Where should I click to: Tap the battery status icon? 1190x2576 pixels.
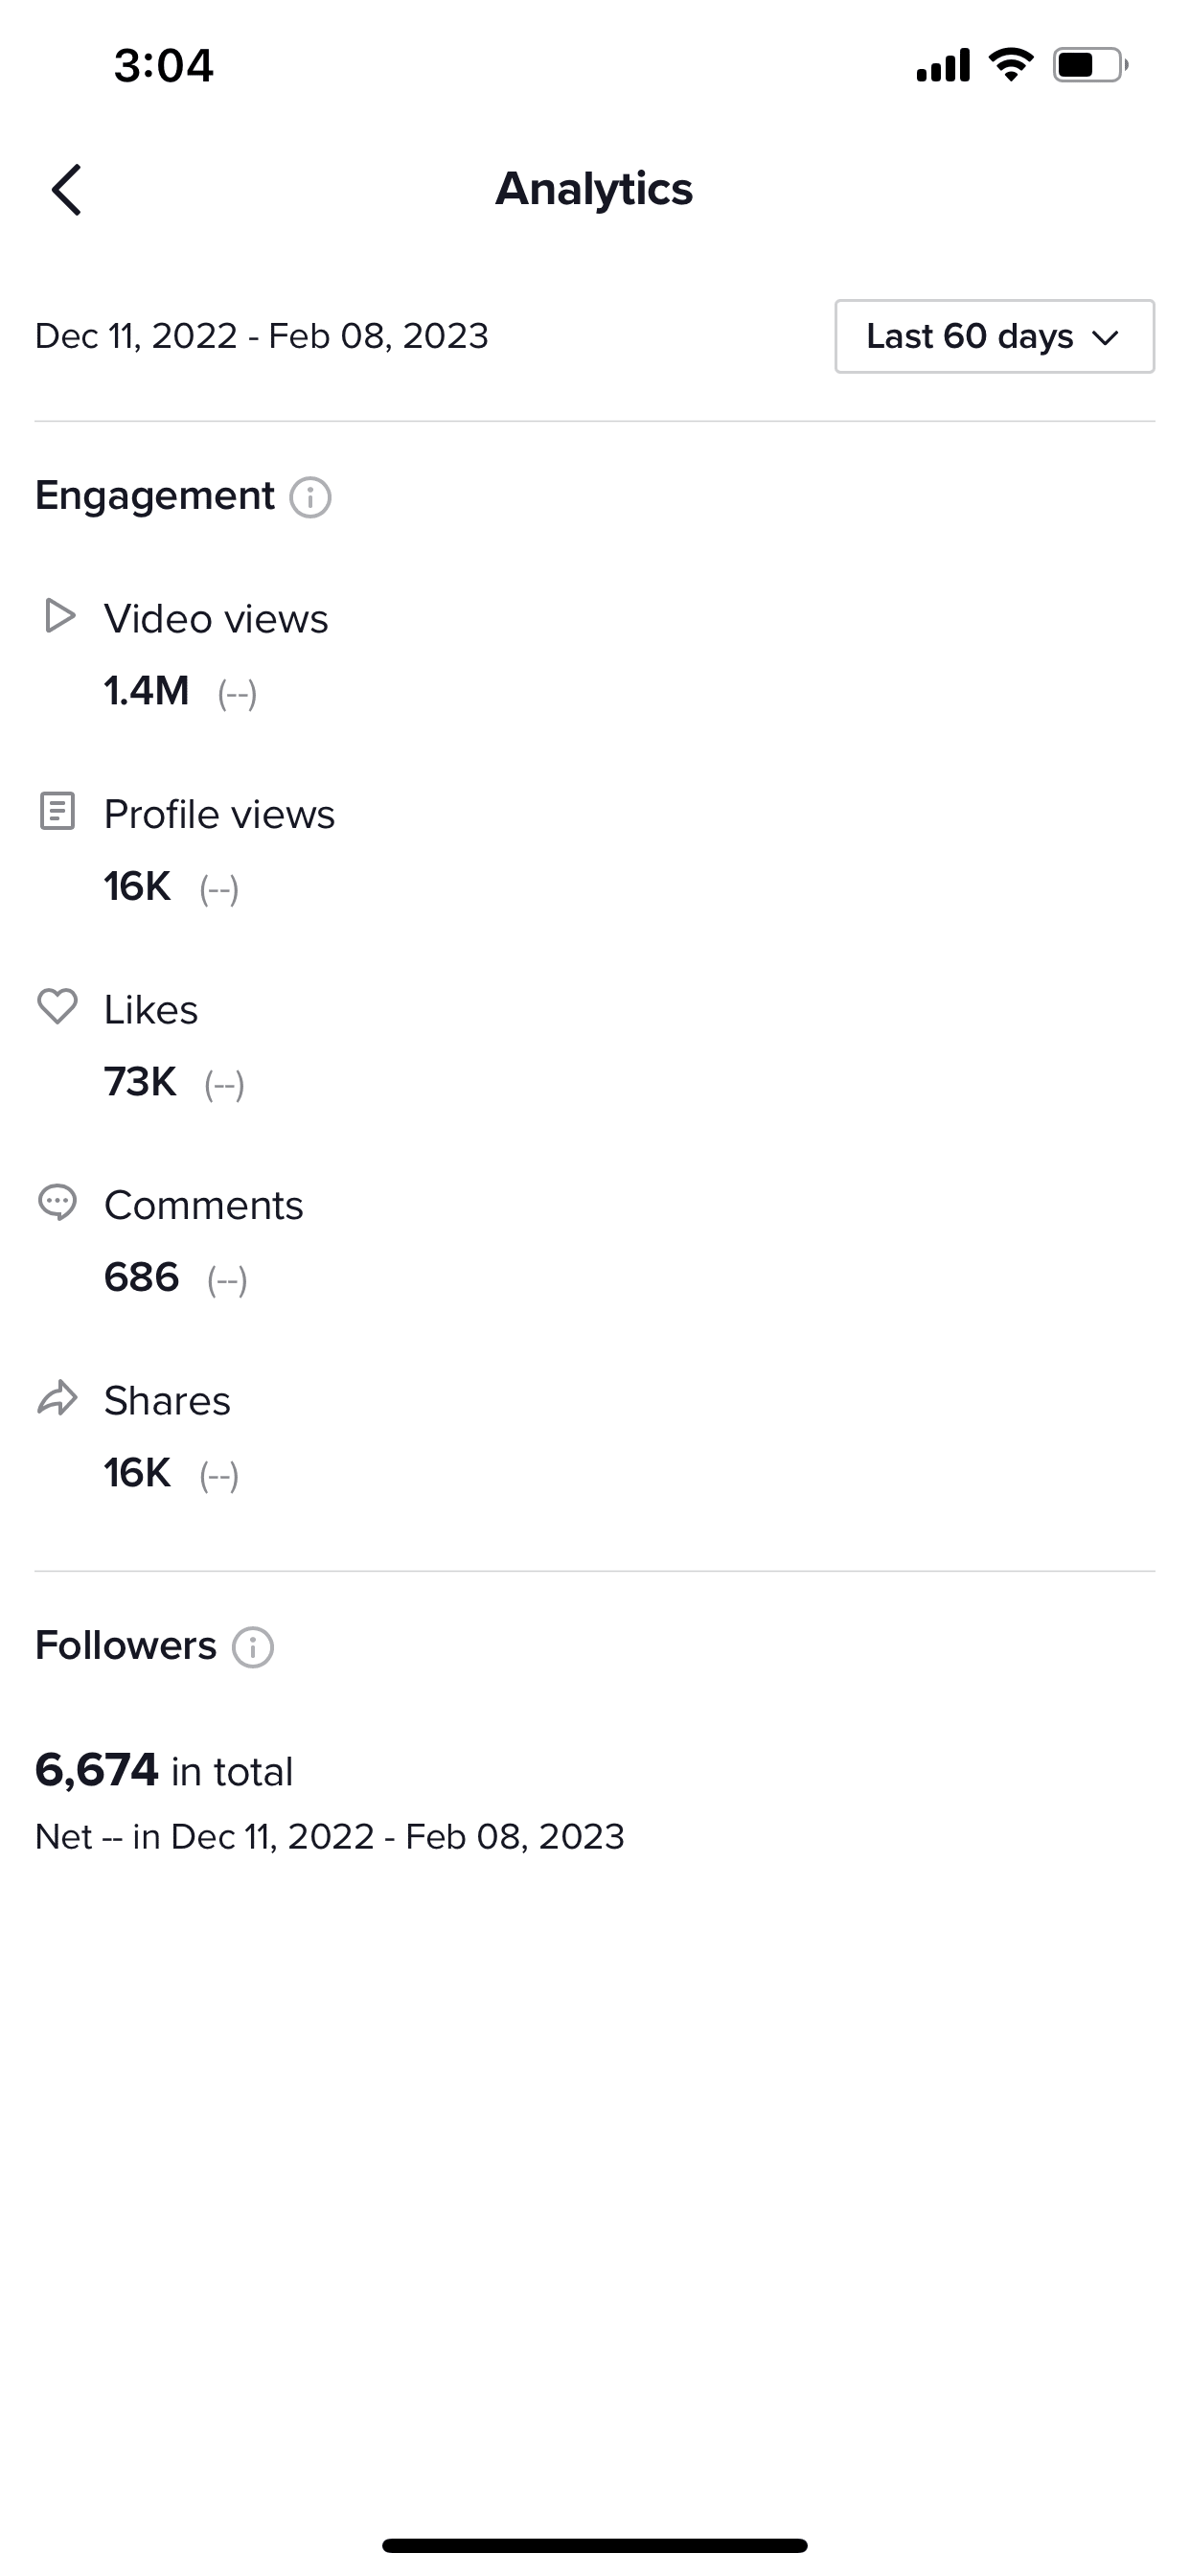tap(1089, 65)
